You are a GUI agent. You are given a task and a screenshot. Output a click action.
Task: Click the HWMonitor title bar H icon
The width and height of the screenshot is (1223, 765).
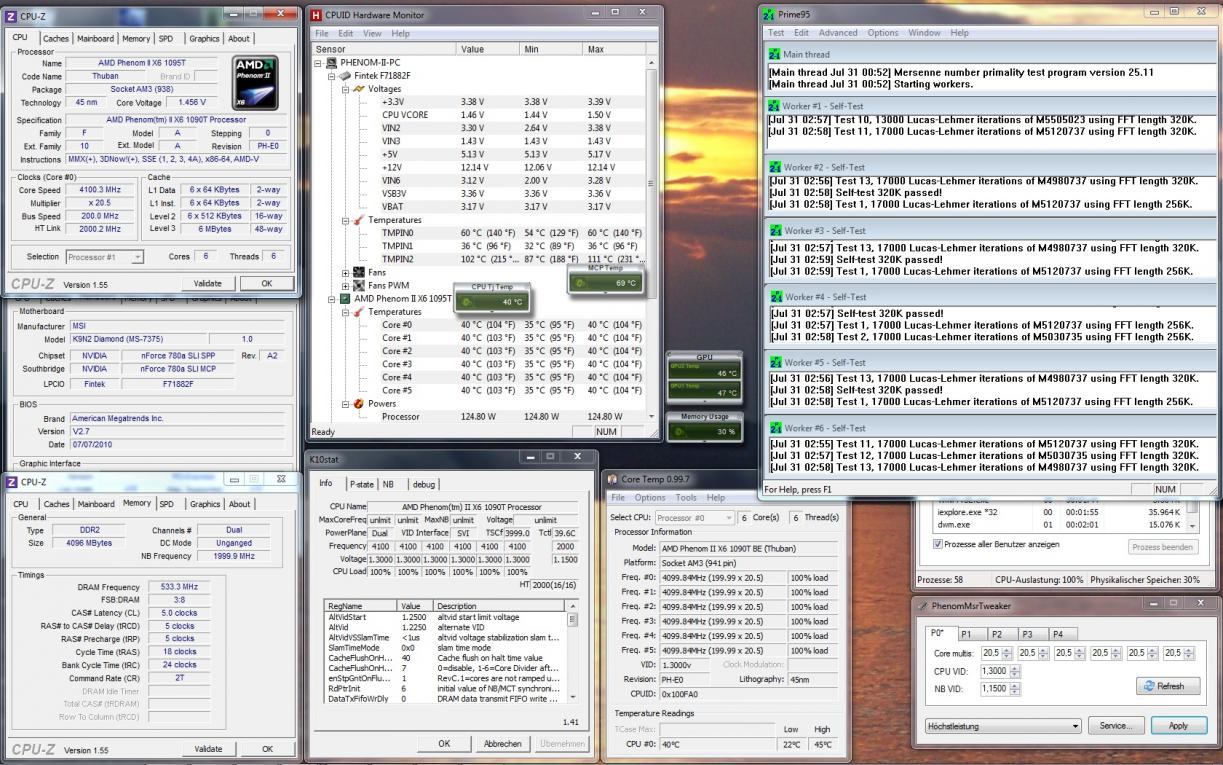[317, 15]
